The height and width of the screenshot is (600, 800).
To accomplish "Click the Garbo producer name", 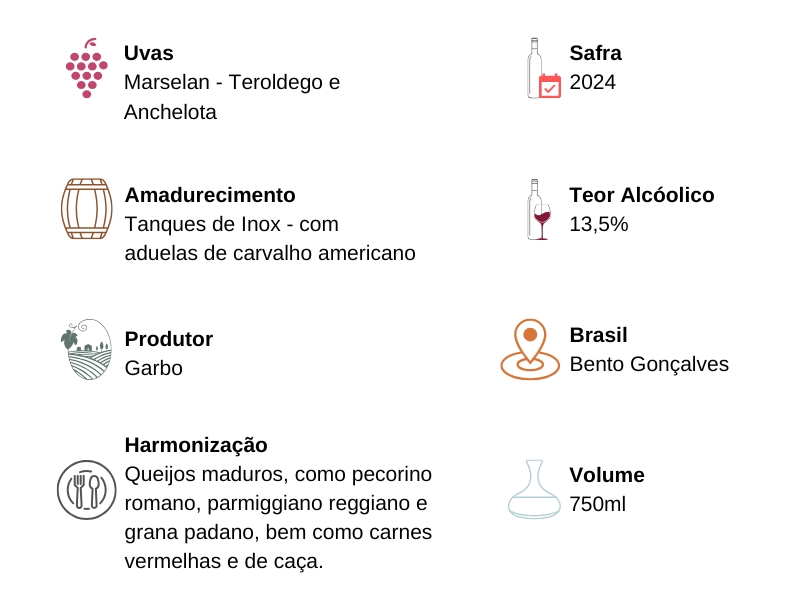I will (154, 368).
